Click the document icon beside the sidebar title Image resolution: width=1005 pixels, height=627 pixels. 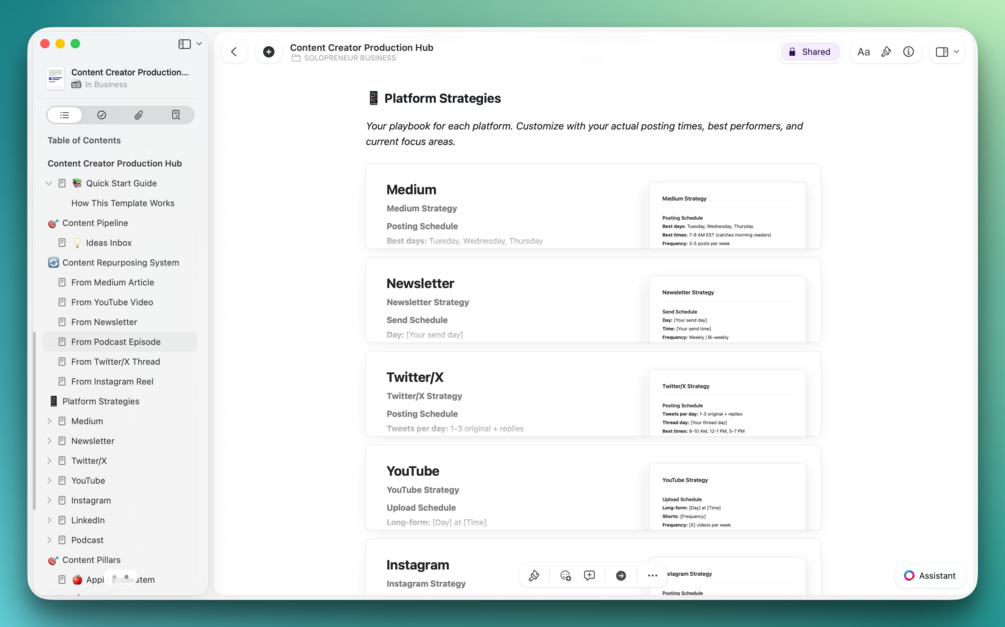tap(56, 78)
